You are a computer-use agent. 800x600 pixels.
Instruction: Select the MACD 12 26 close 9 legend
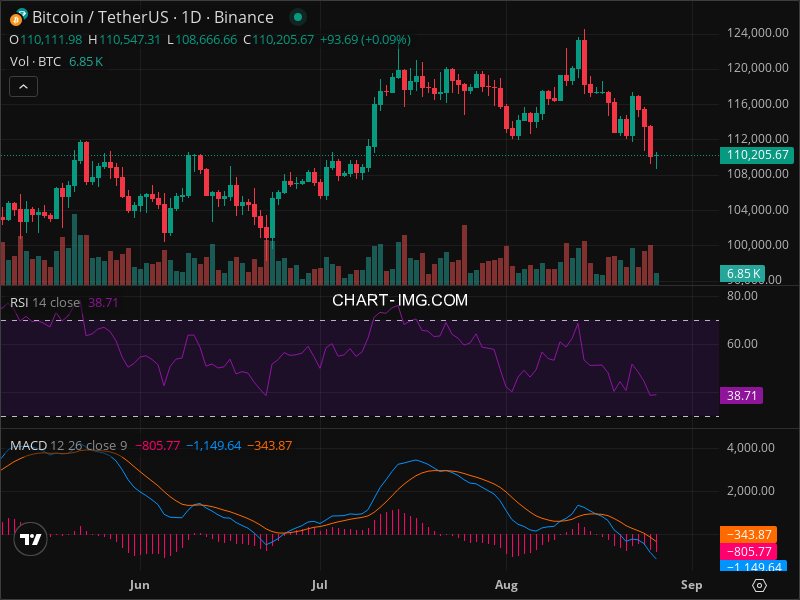pyautogui.click(x=70, y=445)
